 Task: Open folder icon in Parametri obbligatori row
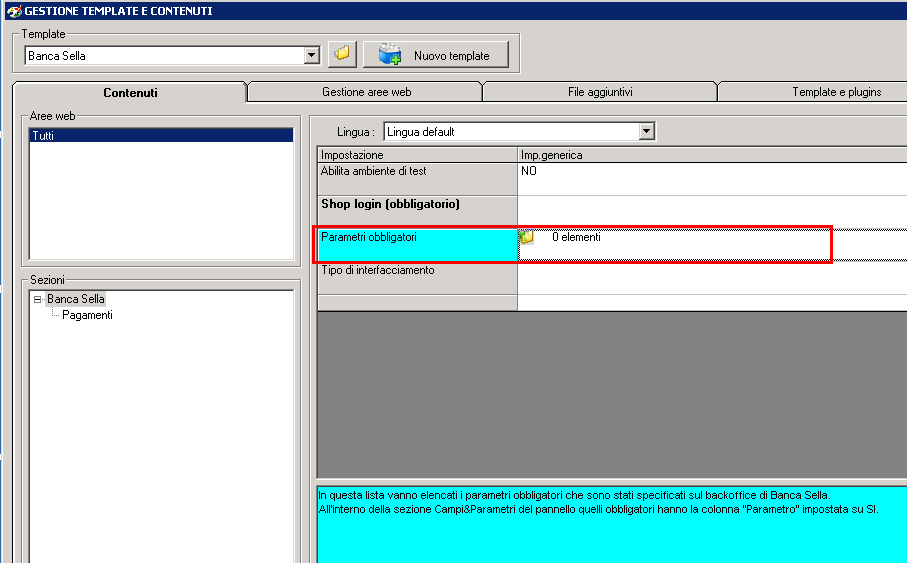pos(527,237)
